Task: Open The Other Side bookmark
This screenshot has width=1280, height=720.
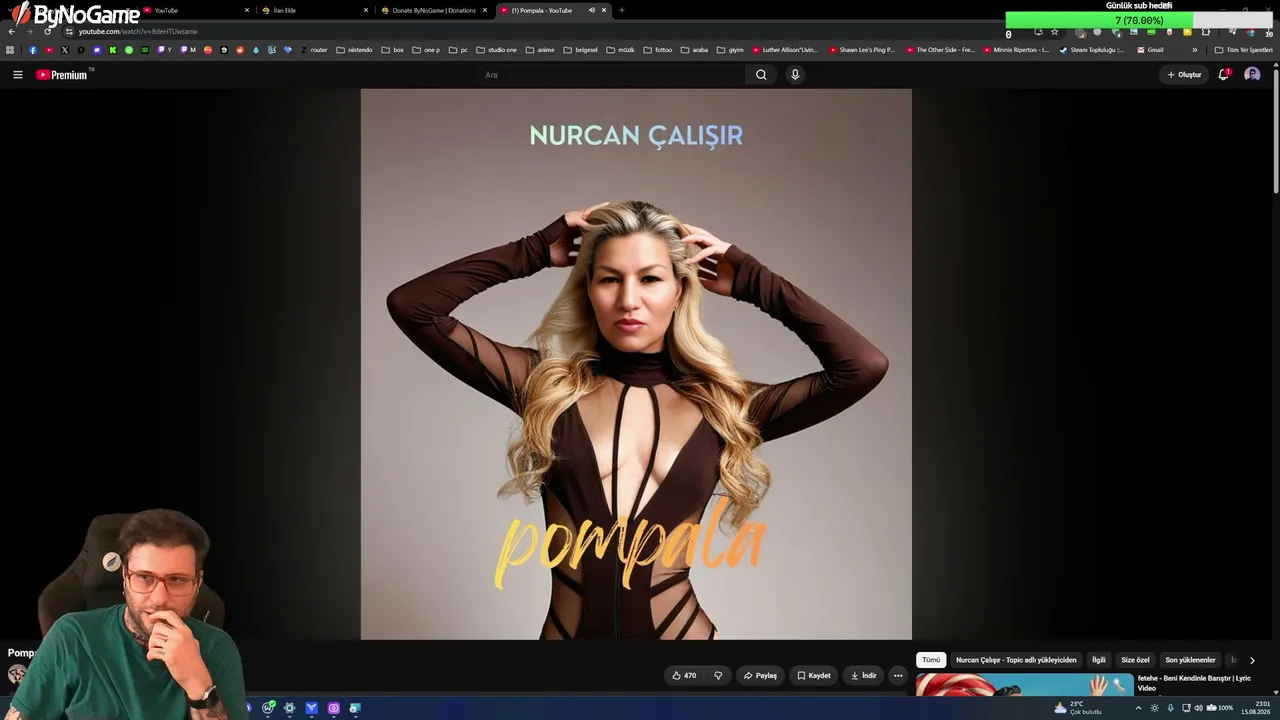Action: point(939,50)
